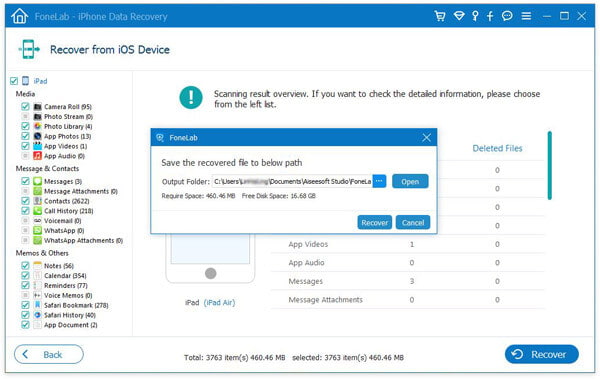Select the App Videos icon
This screenshot has height=379, width=600.
(x=37, y=146)
